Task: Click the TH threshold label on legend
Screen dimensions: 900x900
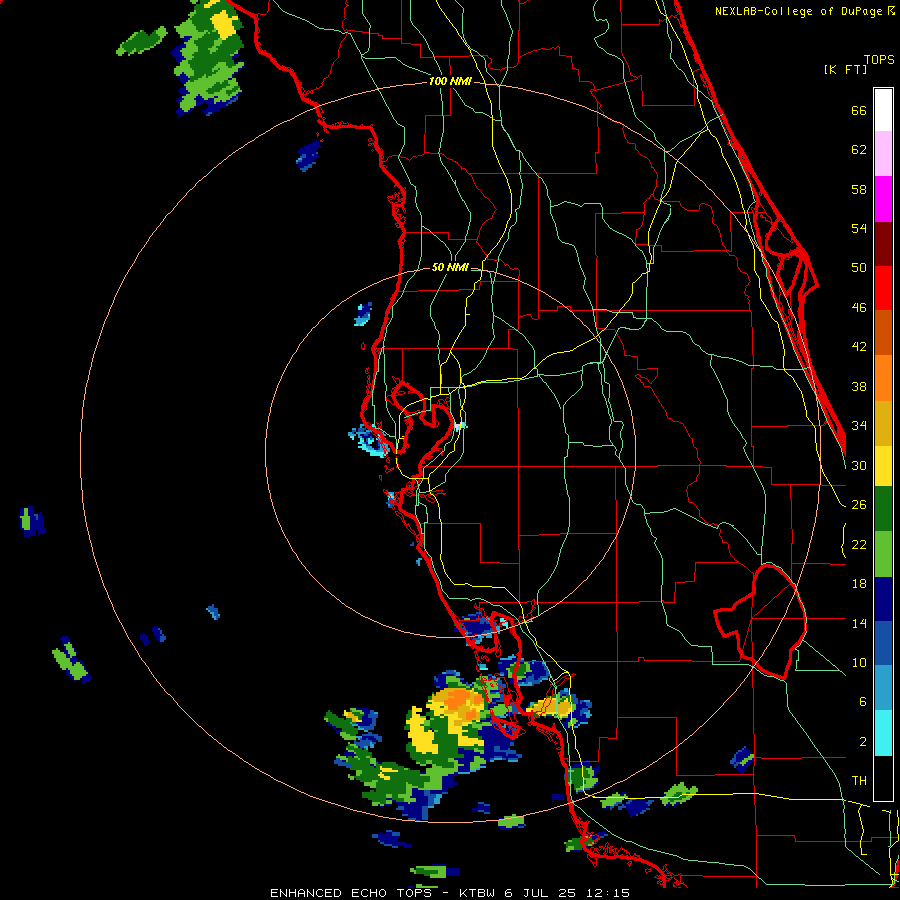Action: pos(859,780)
